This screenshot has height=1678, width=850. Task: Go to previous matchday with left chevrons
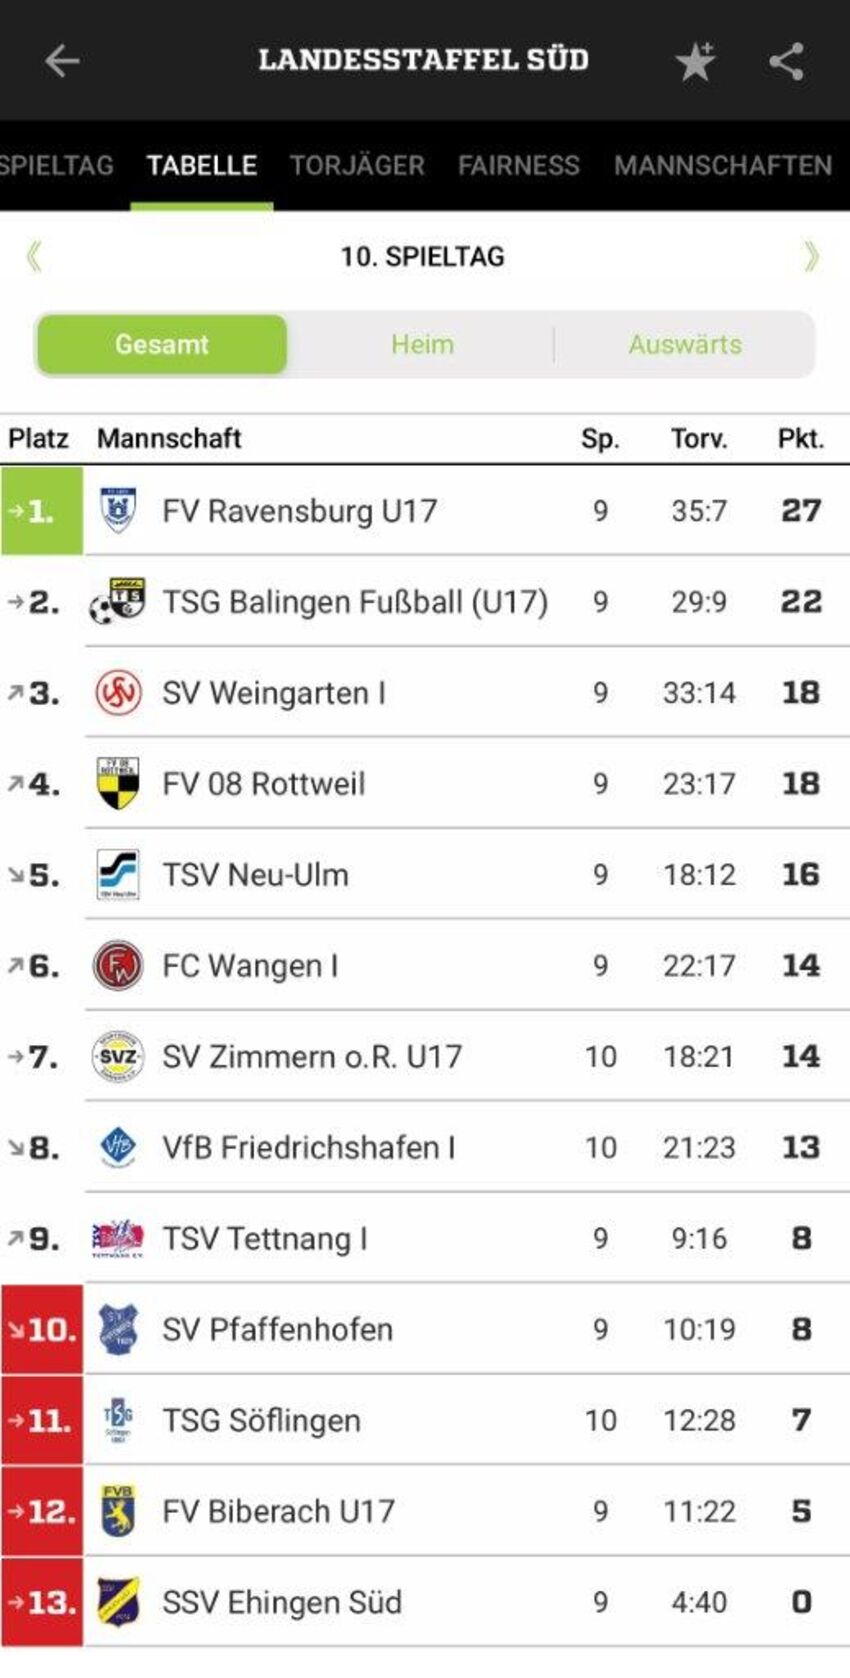pos(34,257)
